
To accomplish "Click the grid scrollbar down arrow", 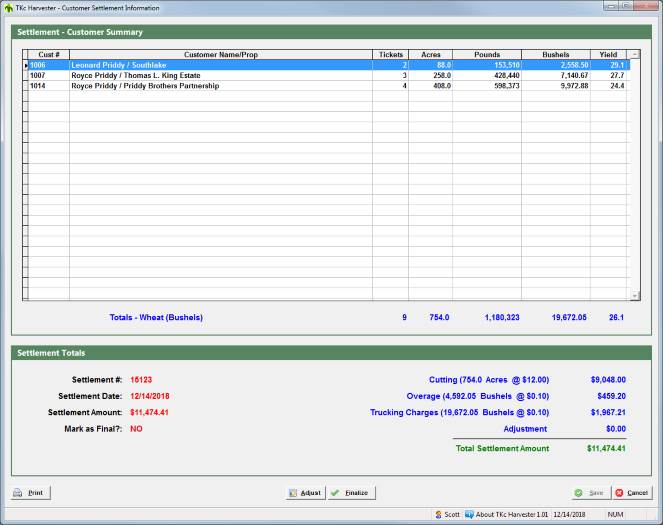I will (634, 296).
